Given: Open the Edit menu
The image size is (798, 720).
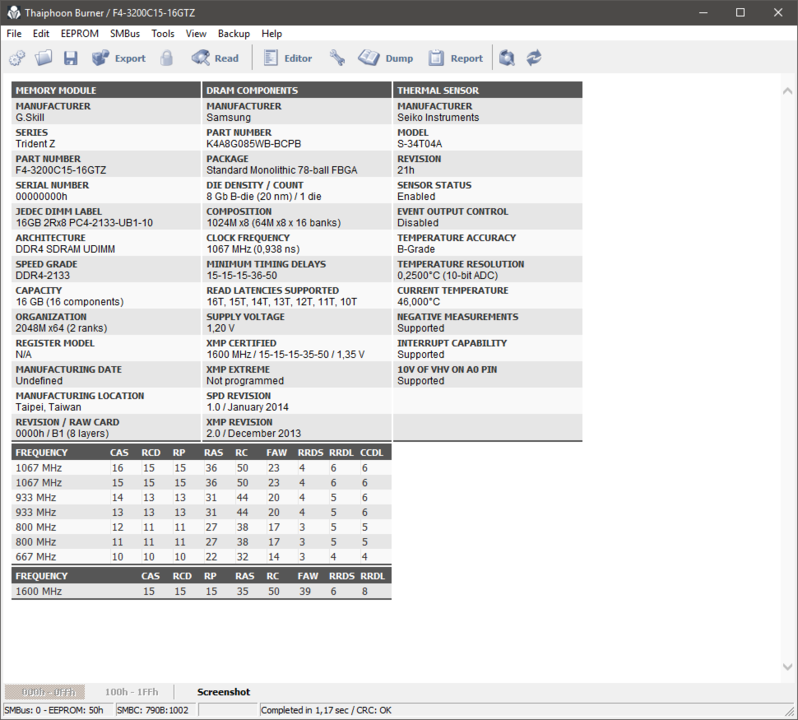Looking at the screenshot, I should pos(41,34).
